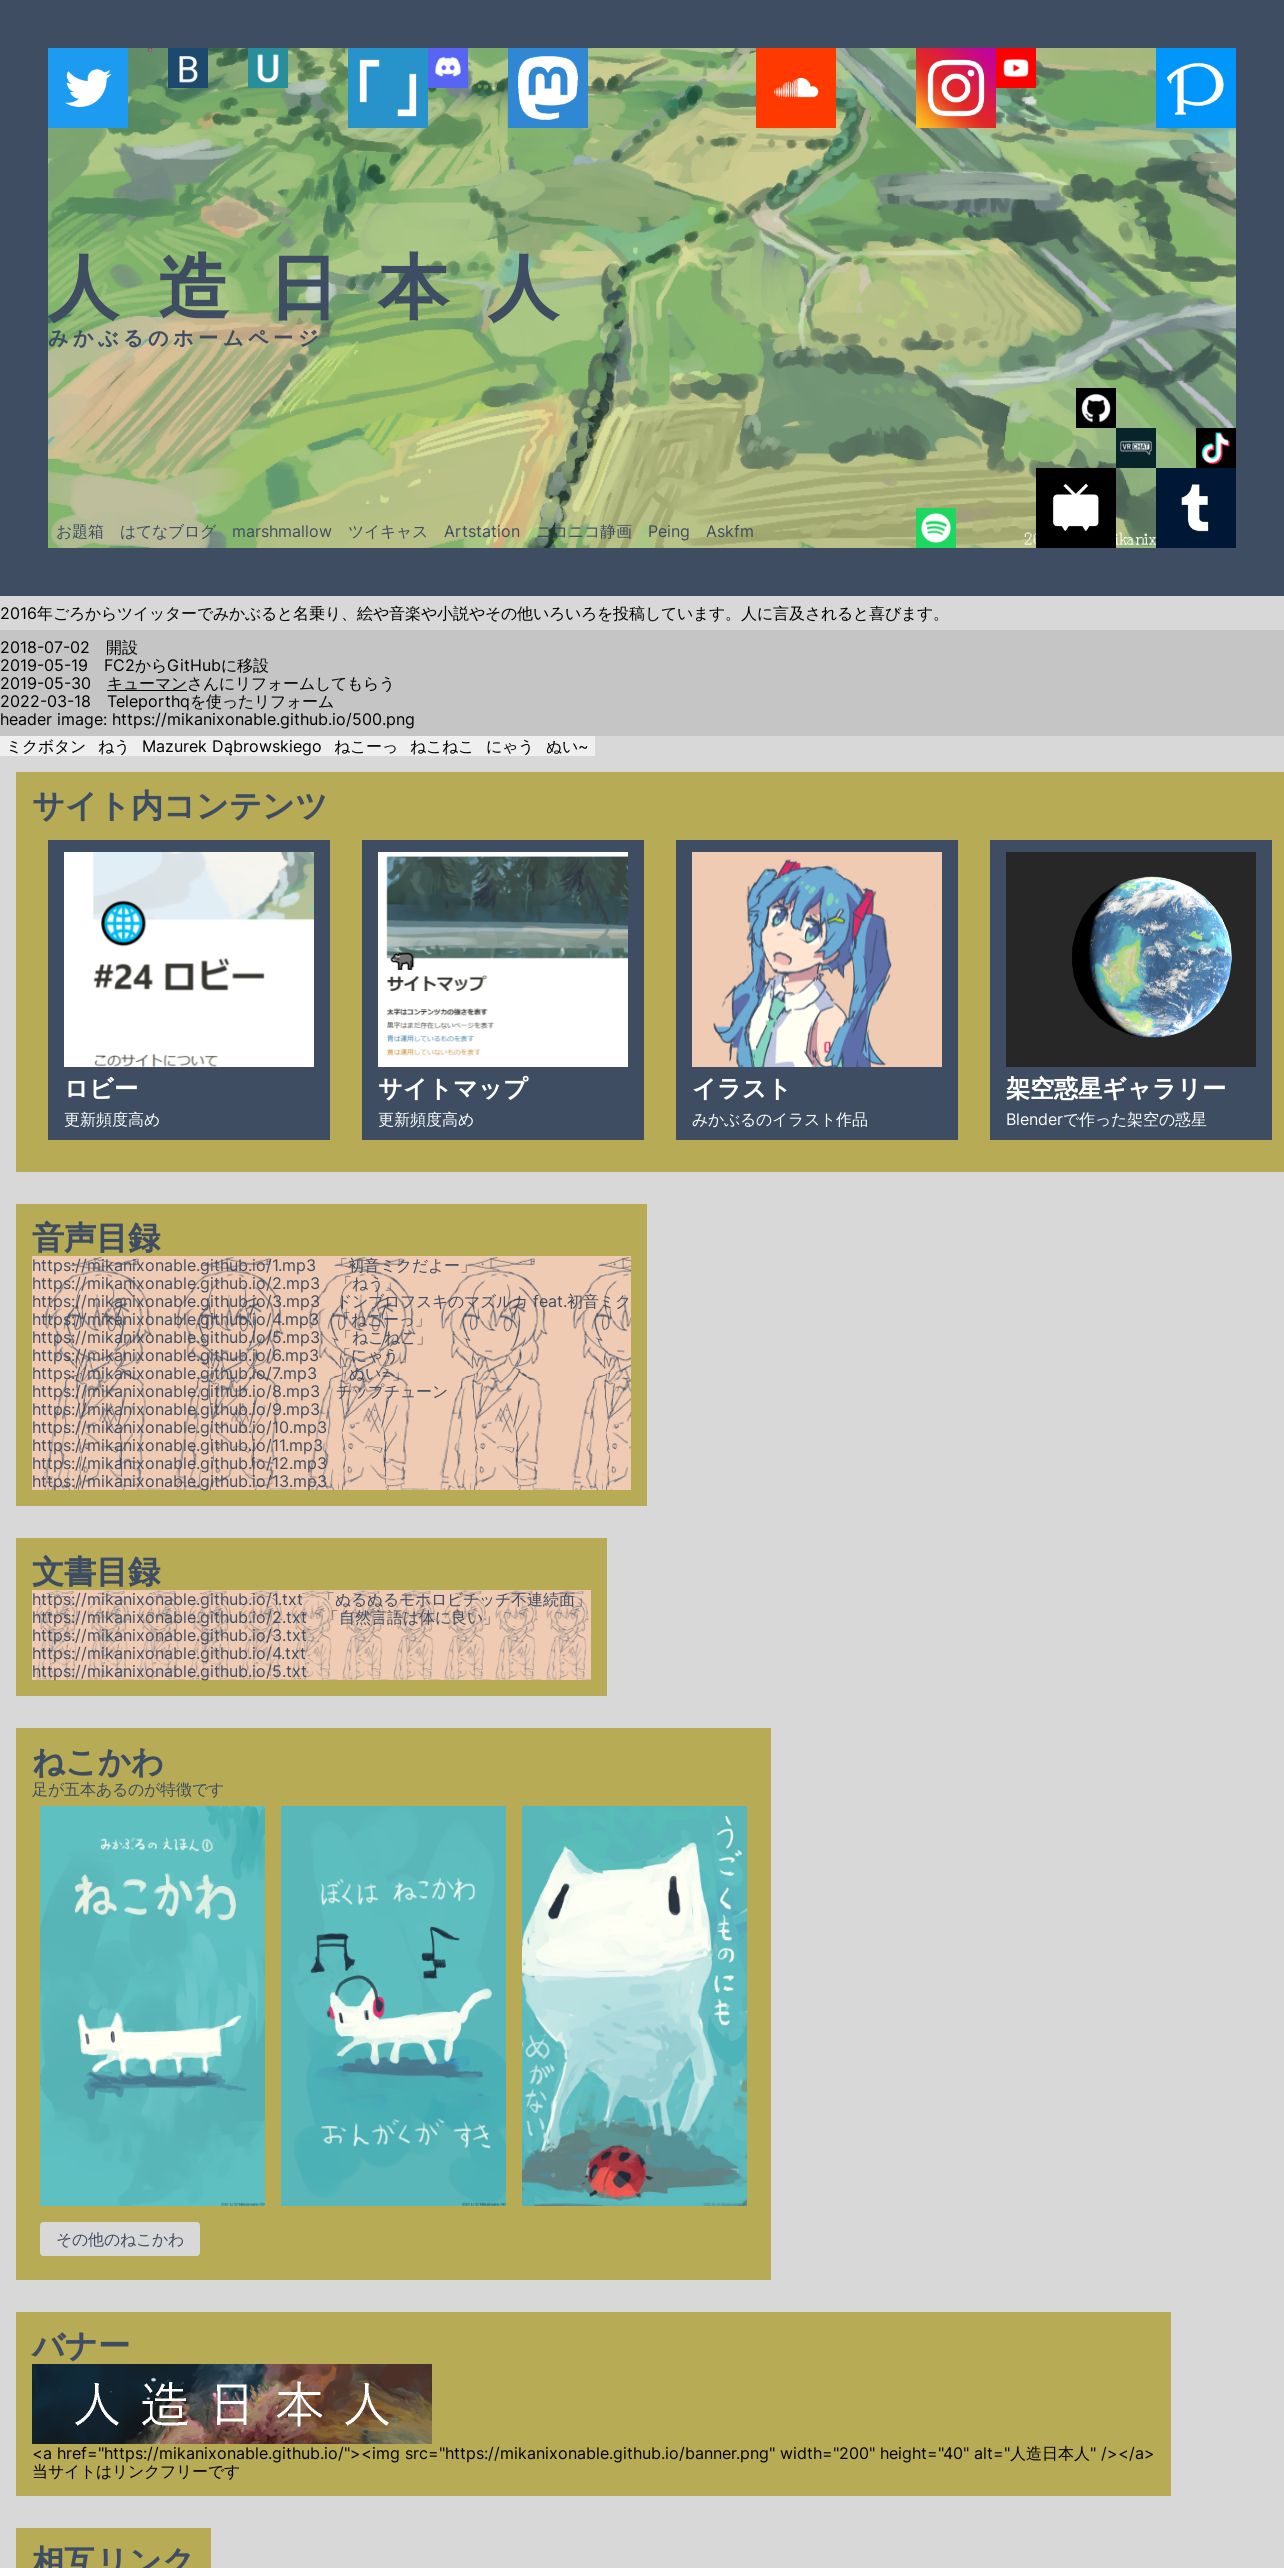Open the GitHub icon

point(1096,408)
